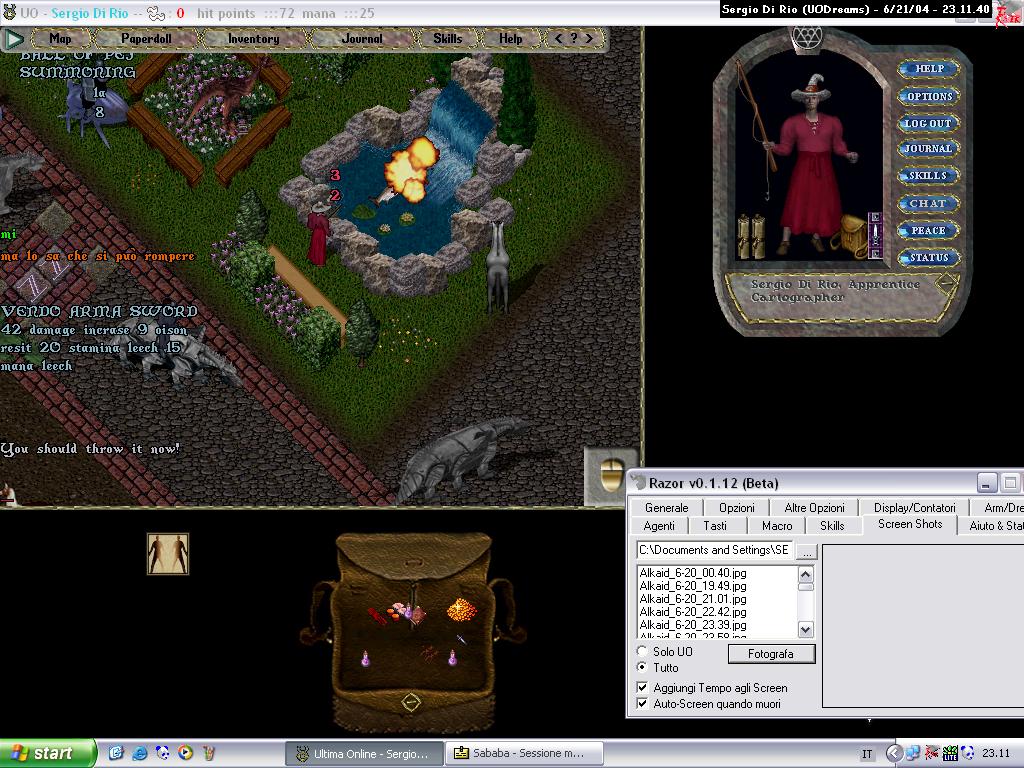The width and height of the screenshot is (1024, 768).
Task: Switch to Razor's Altre Opzioni tab
Action: 814,507
